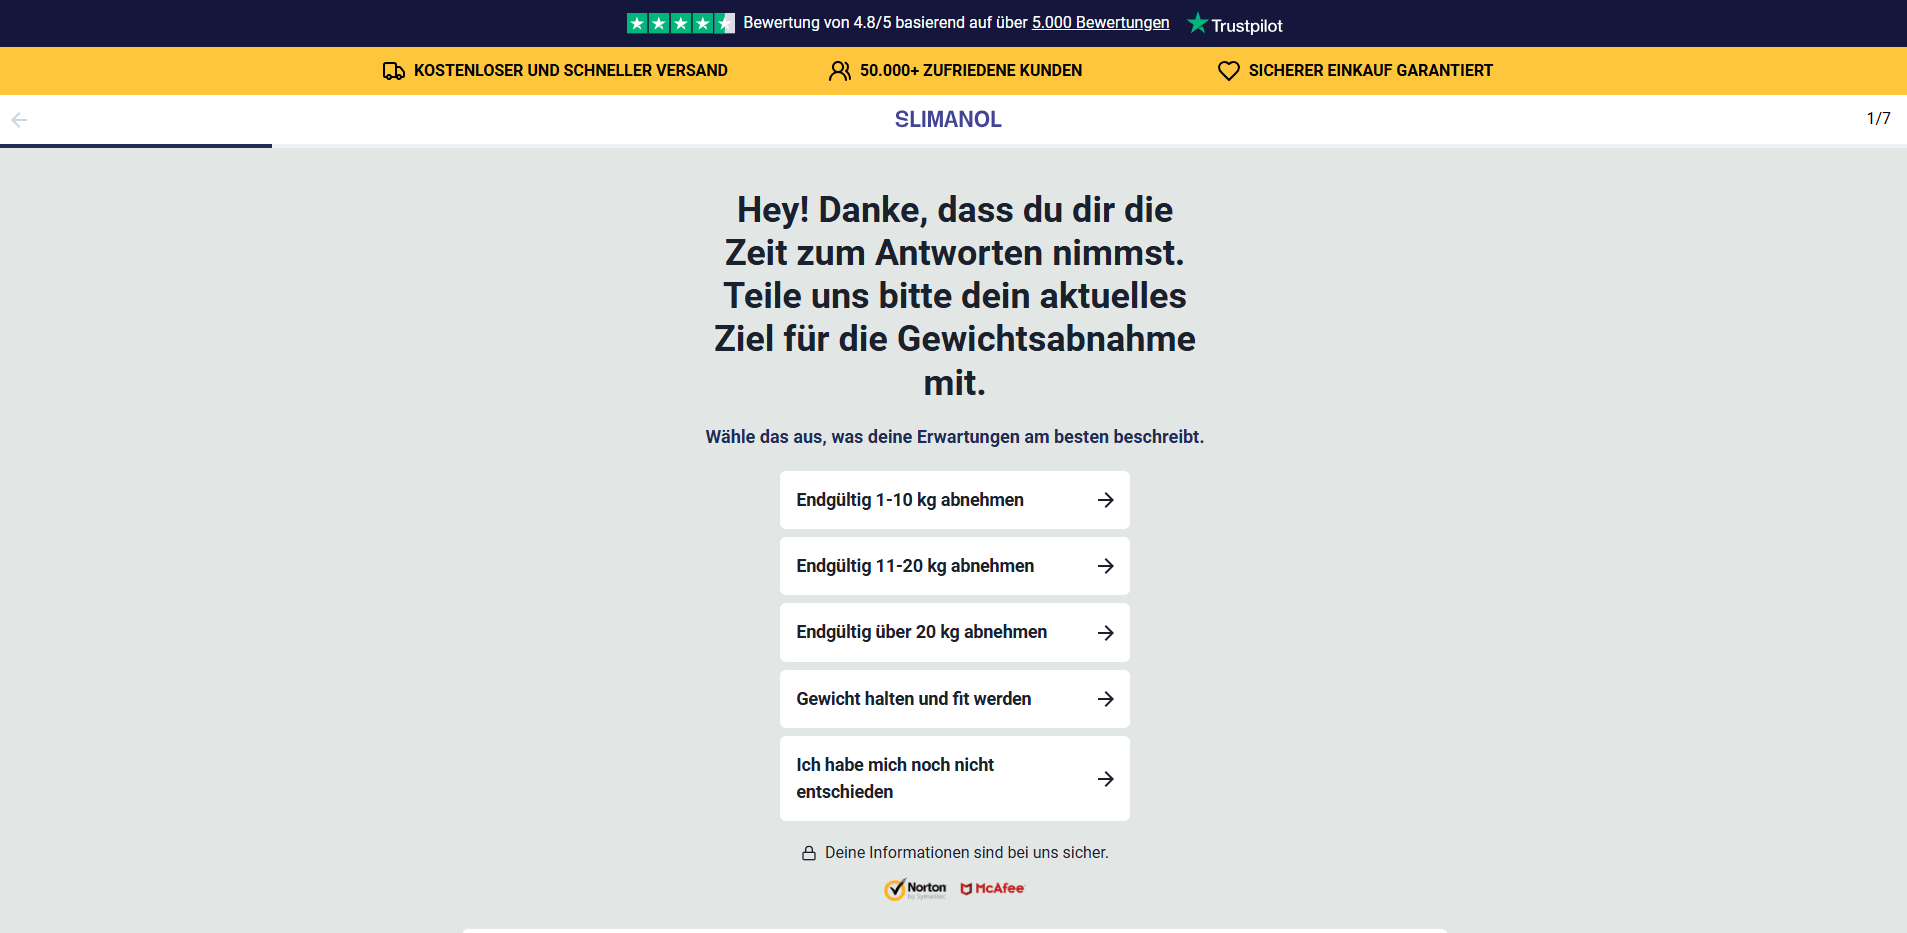This screenshot has width=1907, height=933.
Task: Click the heart icon for secure purchase
Action: [x=1228, y=71]
